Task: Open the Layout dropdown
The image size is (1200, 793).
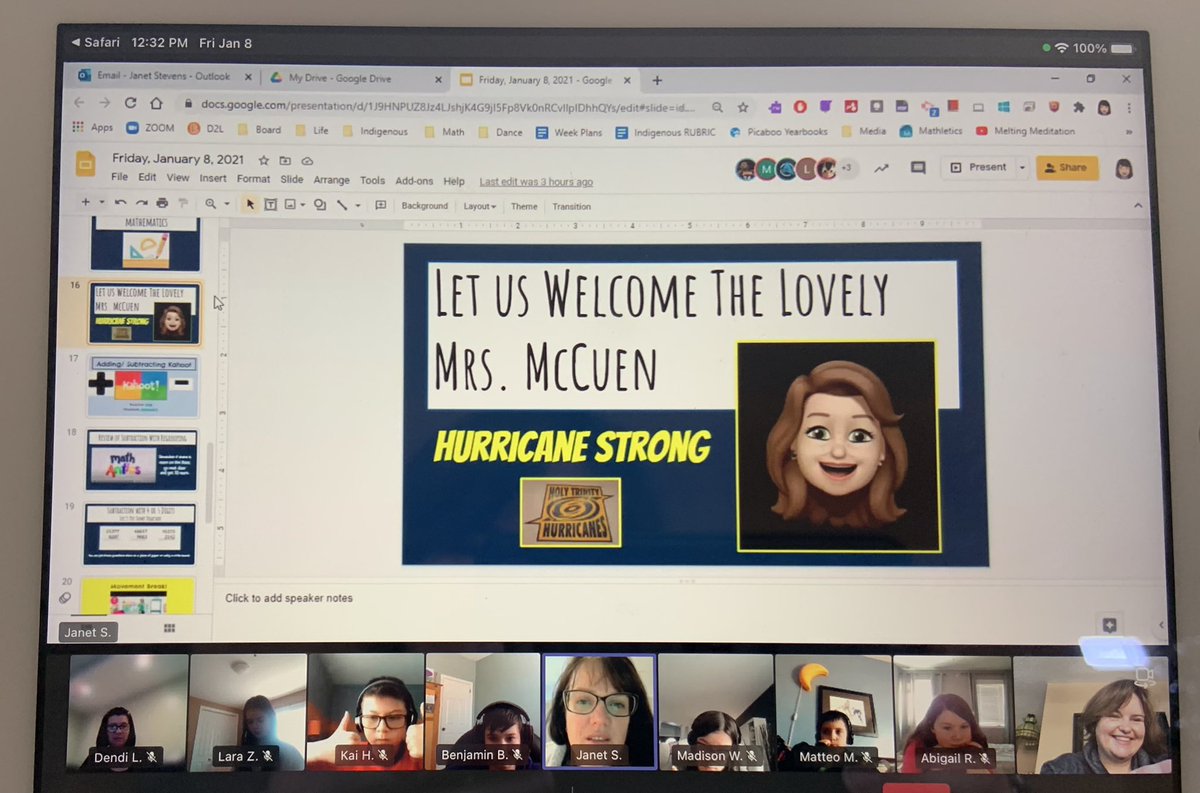Action: tap(479, 206)
